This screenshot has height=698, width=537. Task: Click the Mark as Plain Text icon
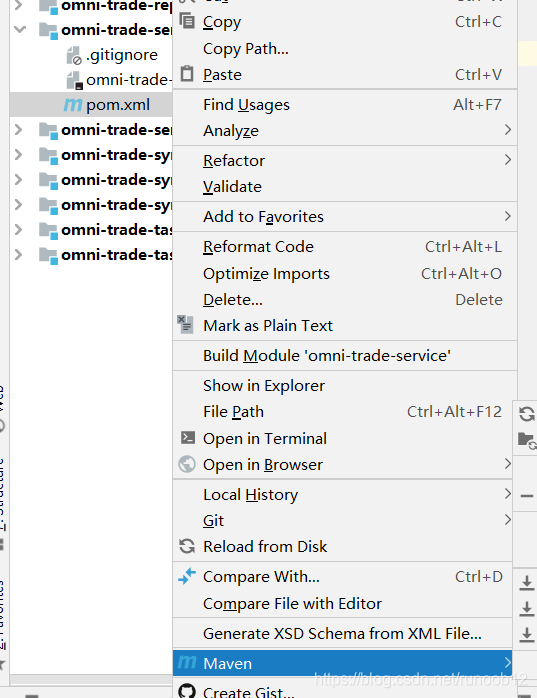point(185,325)
